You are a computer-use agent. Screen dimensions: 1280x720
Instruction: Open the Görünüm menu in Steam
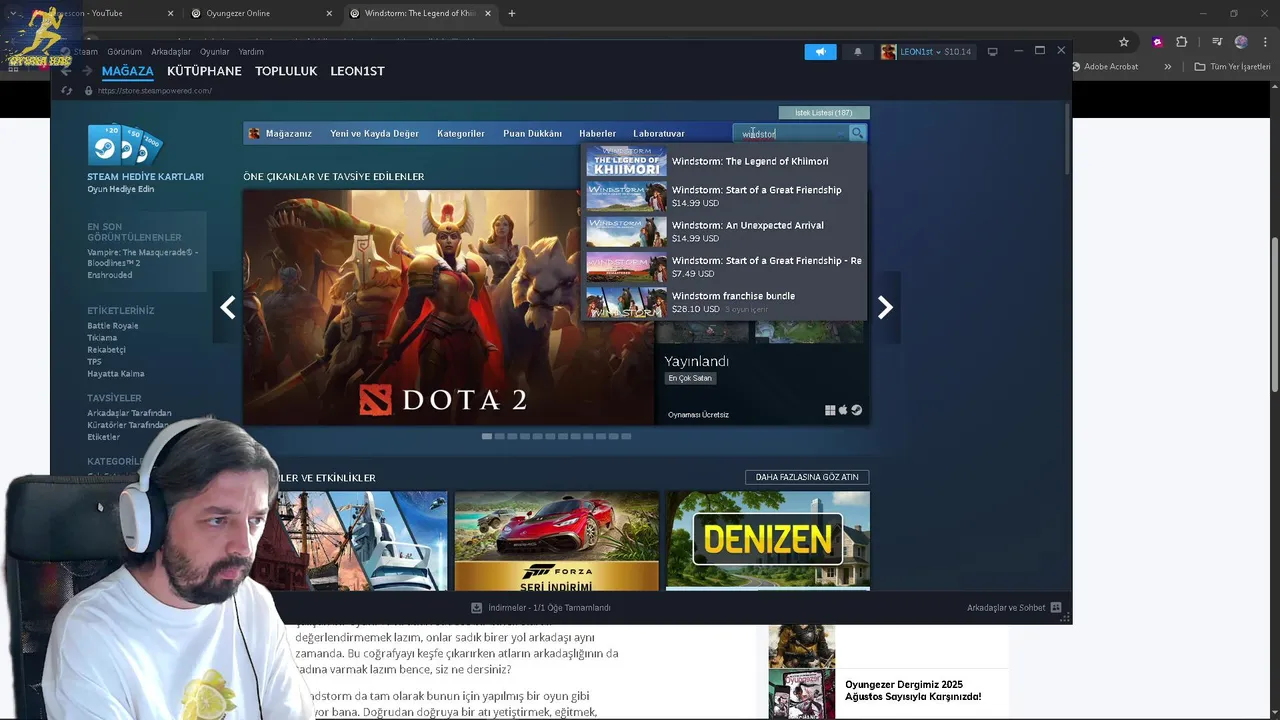coord(124,52)
